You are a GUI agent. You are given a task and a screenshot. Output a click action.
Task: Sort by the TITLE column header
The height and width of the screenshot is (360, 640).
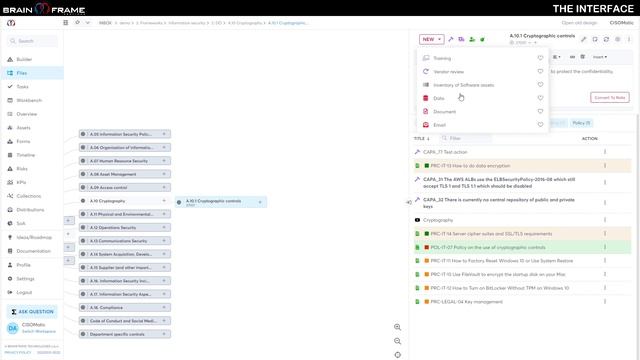[x=422, y=139]
